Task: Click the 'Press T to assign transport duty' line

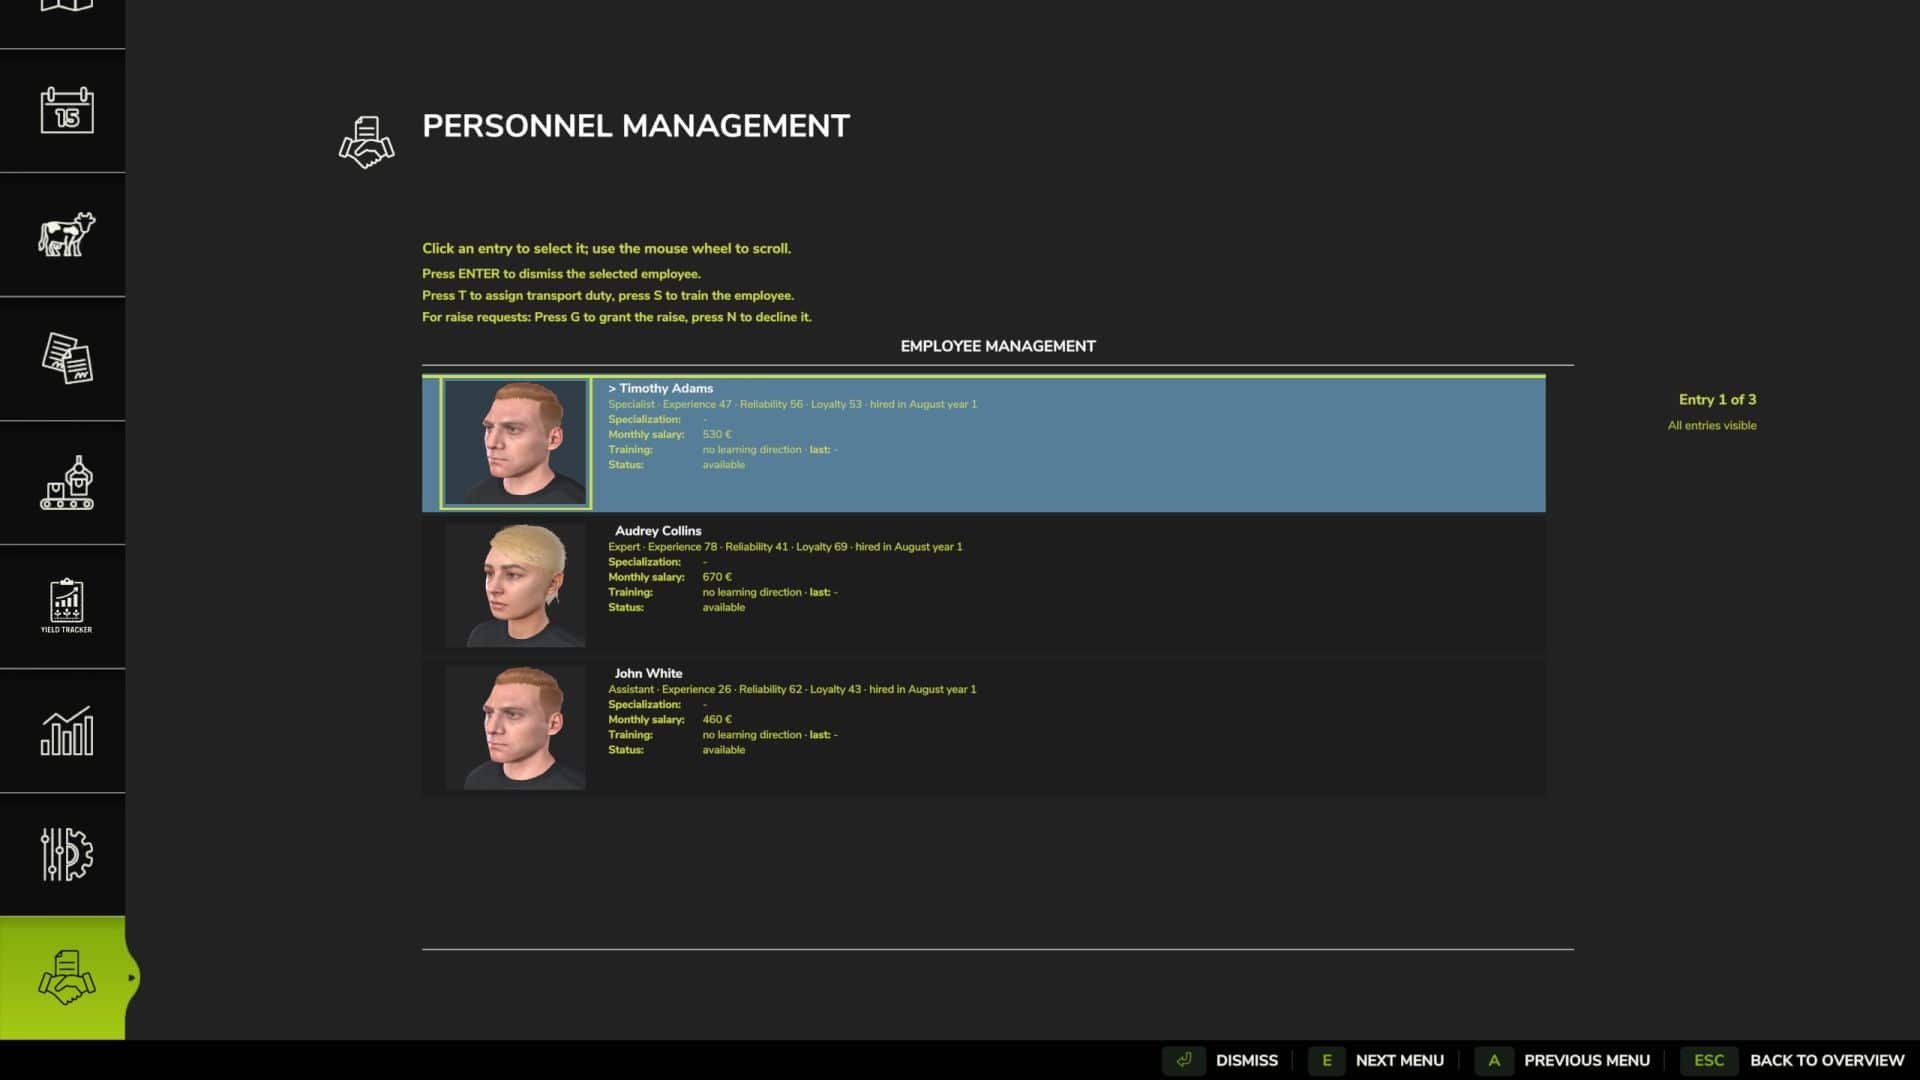Action: (x=608, y=296)
